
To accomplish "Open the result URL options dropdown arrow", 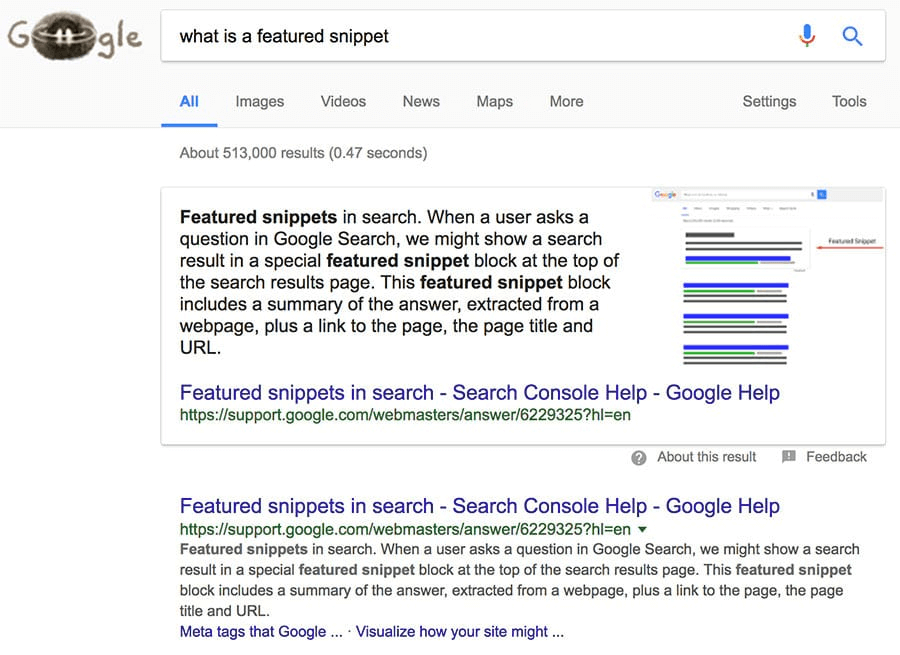I will coord(644,529).
